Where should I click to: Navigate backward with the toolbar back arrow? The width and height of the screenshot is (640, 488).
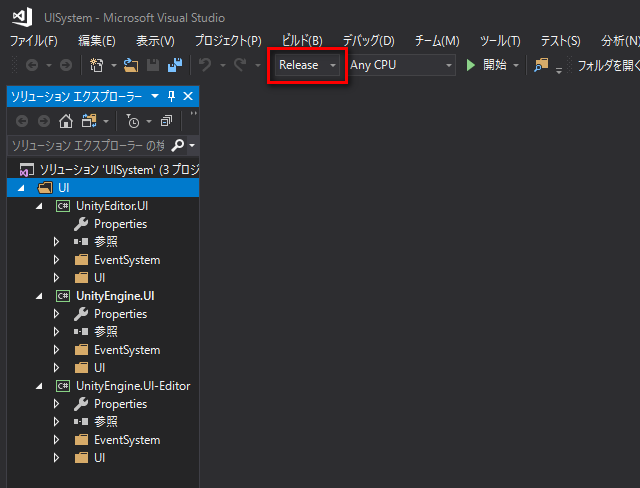[x=32, y=65]
